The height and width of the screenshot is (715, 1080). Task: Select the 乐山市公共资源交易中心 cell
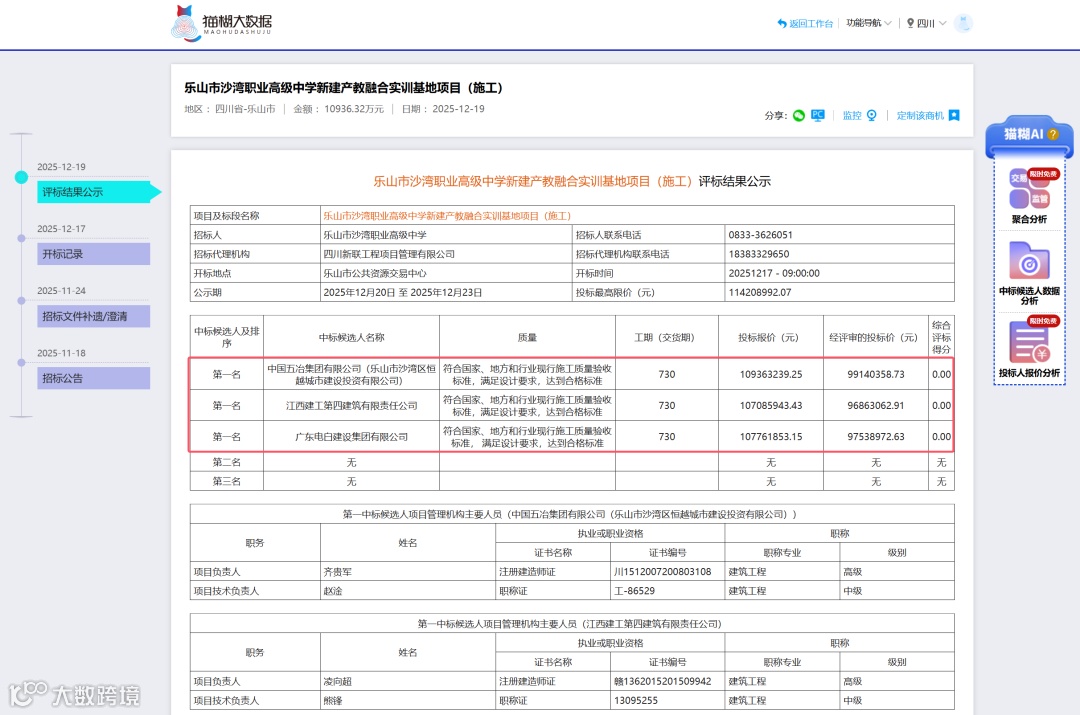point(446,273)
